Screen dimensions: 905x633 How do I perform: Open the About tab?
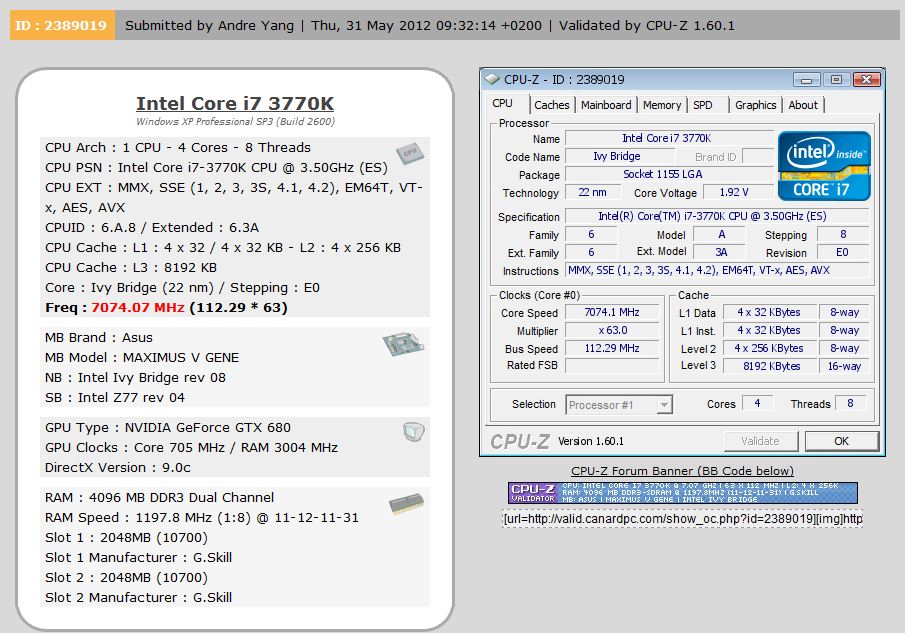[x=802, y=104]
